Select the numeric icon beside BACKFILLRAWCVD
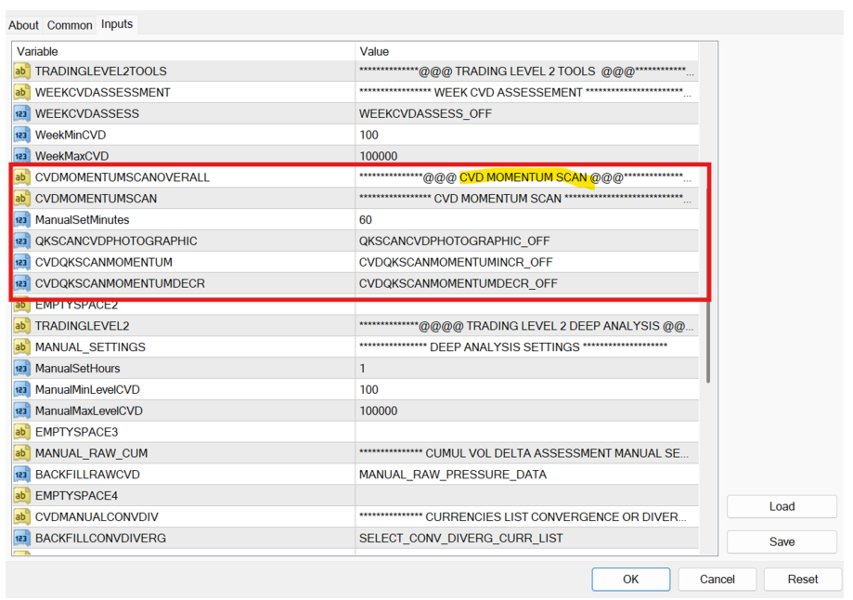 click(21, 474)
